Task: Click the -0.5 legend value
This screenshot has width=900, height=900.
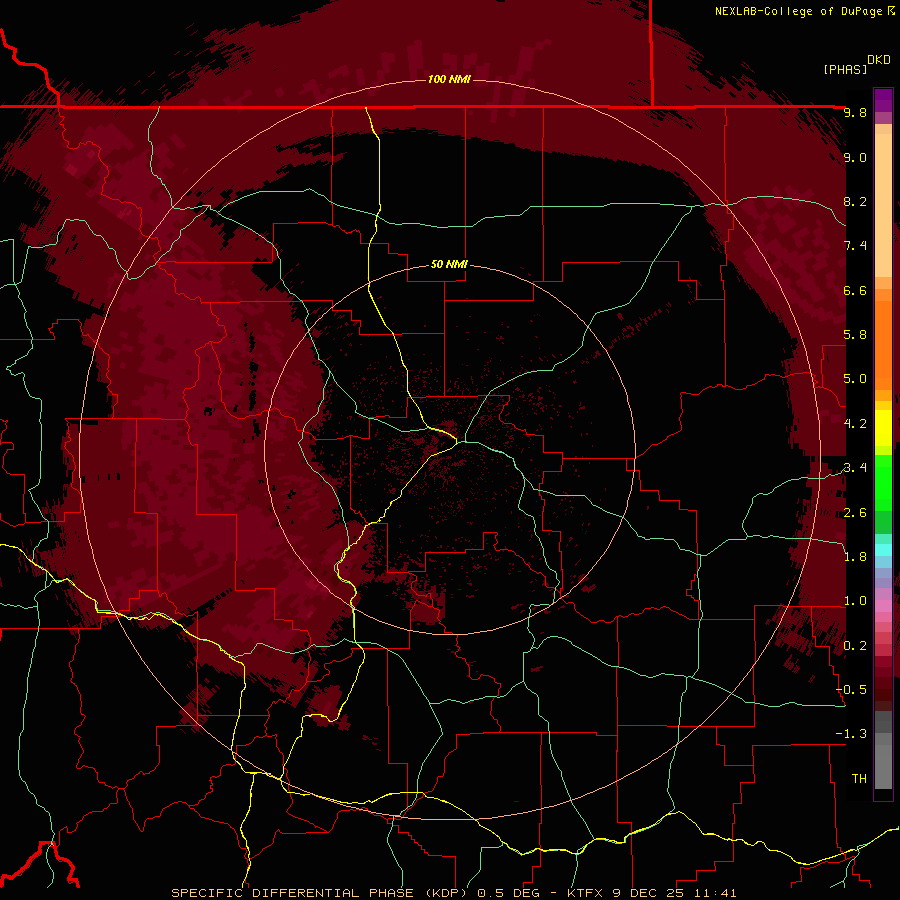Action: click(851, 690)
